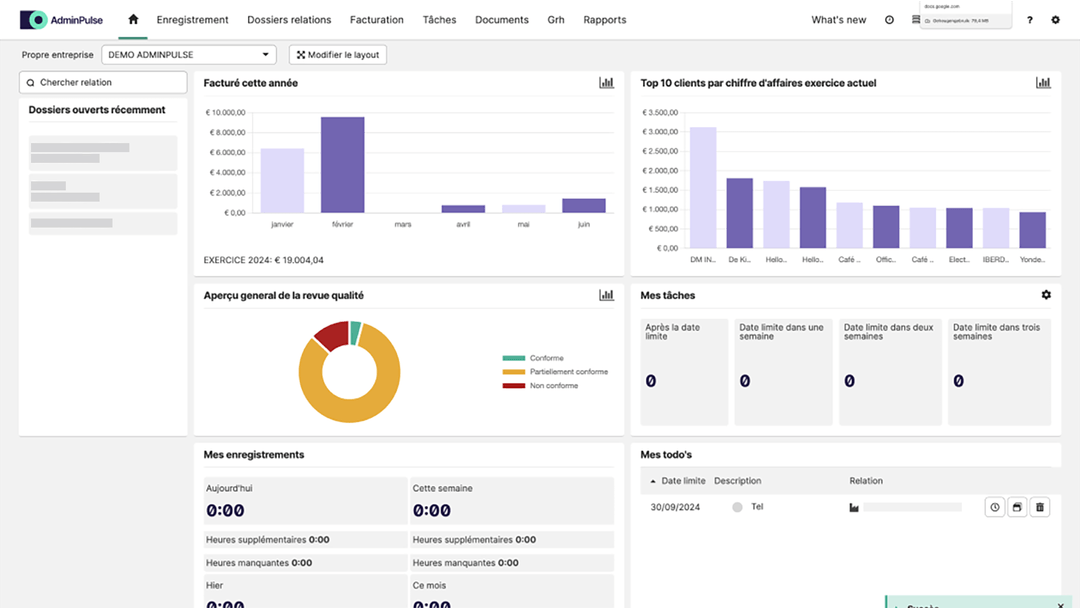This screenshot has height=608, width=1080.
Task: Open the settings gear in the top bar
Action: [1056, 19]
